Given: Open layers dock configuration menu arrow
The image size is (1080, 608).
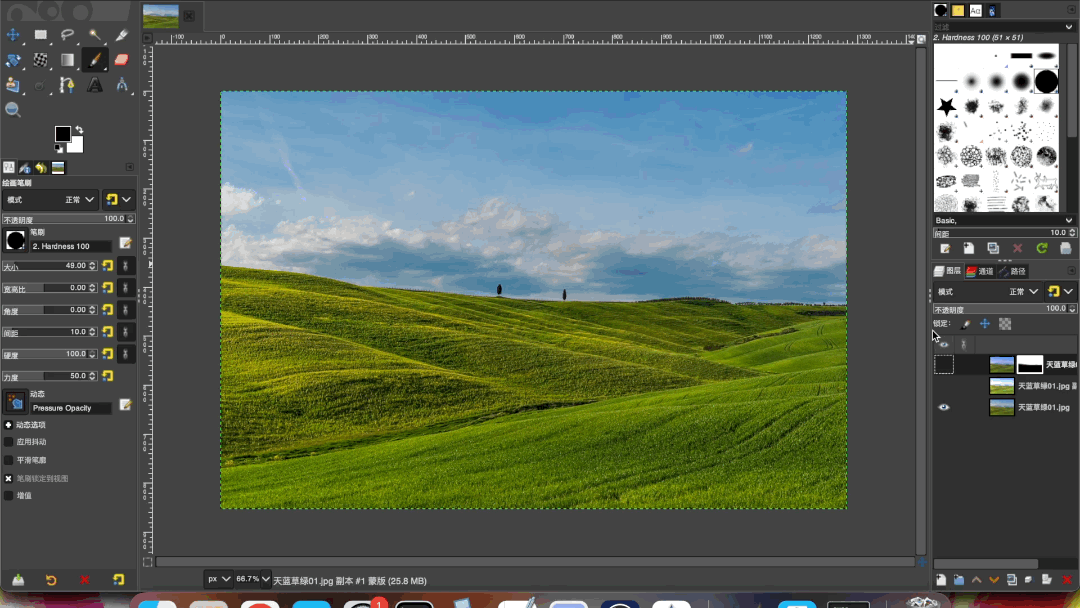Looking at the screenshot, I should [1071, 271].
